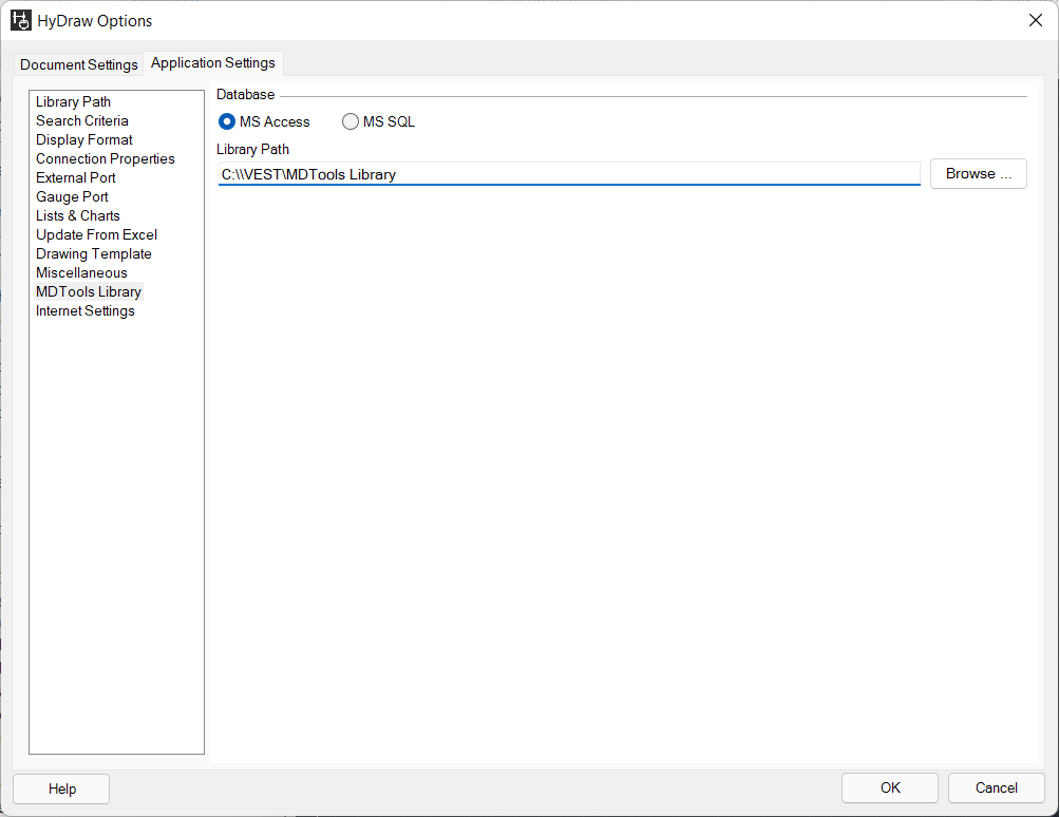Open the Application Settings tab
Screen dimensions: 1060x817
213,63
